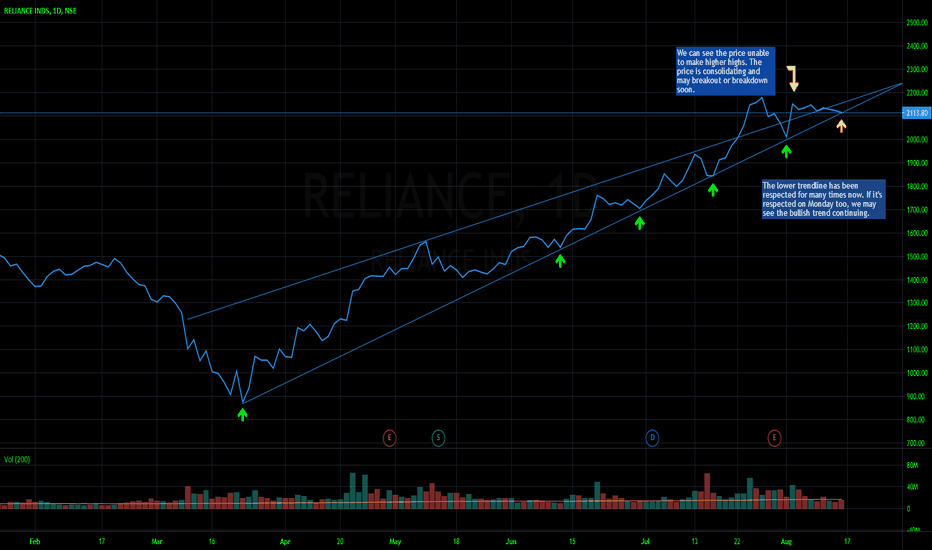Click the Jul date label on the time axis
932x550 pixels.
click(646, 541)
